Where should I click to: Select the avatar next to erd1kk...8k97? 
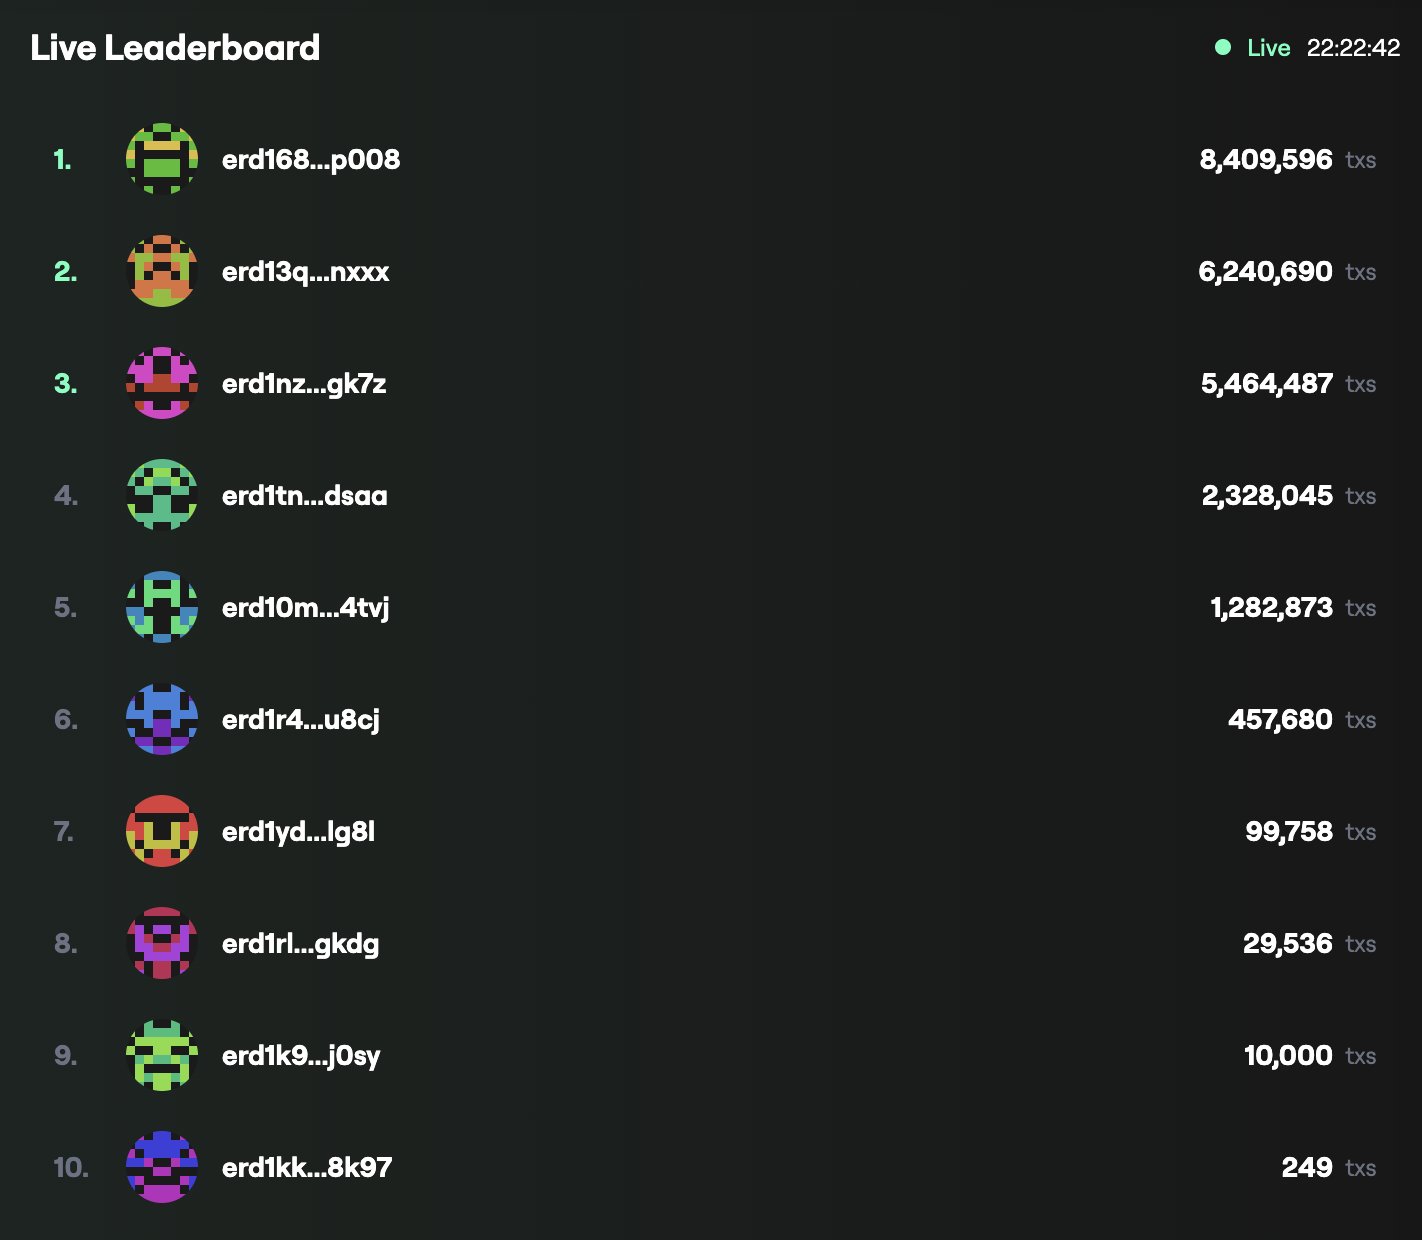[162, 1167]
